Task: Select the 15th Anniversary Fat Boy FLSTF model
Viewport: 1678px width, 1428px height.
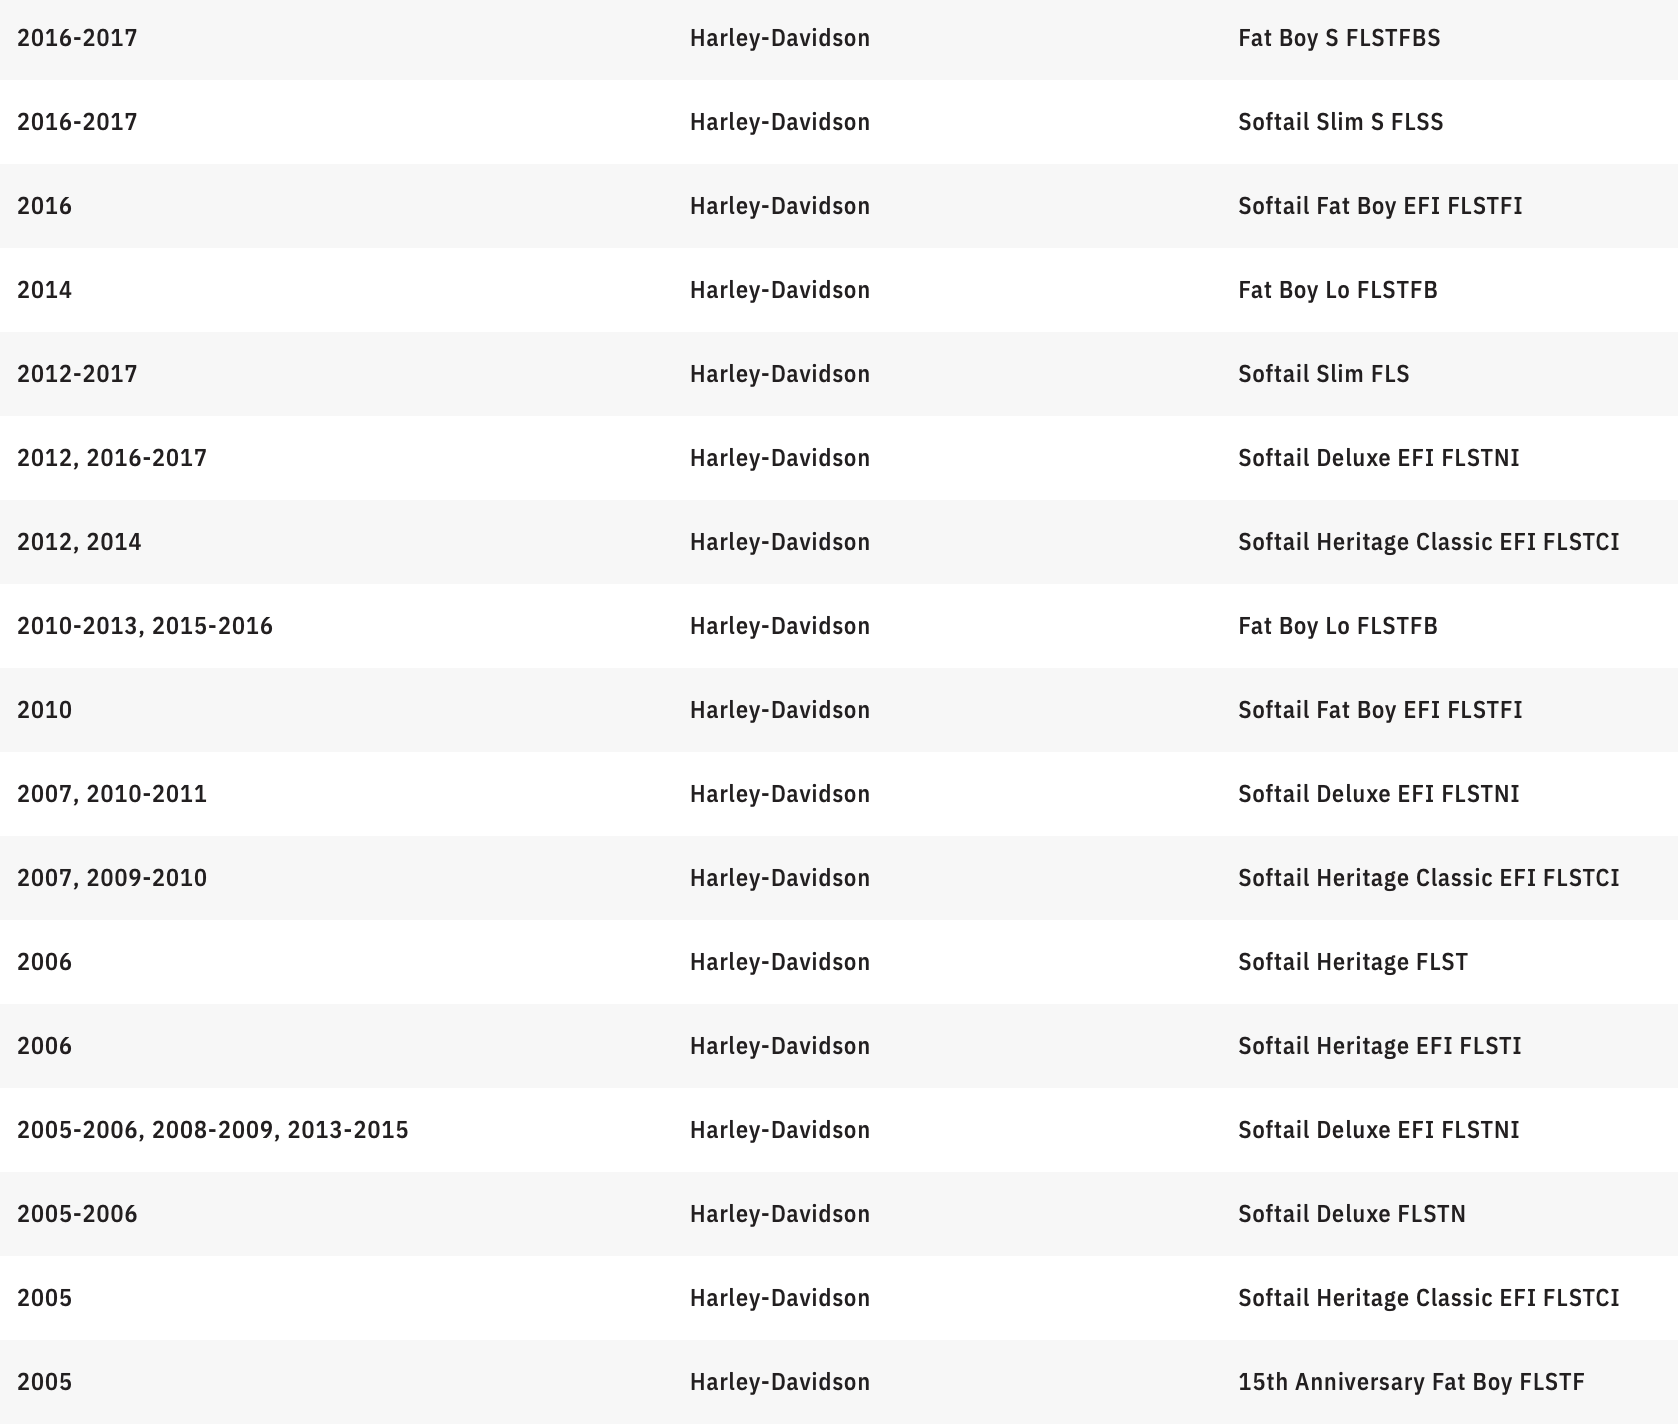Action: [1411, 1382]
